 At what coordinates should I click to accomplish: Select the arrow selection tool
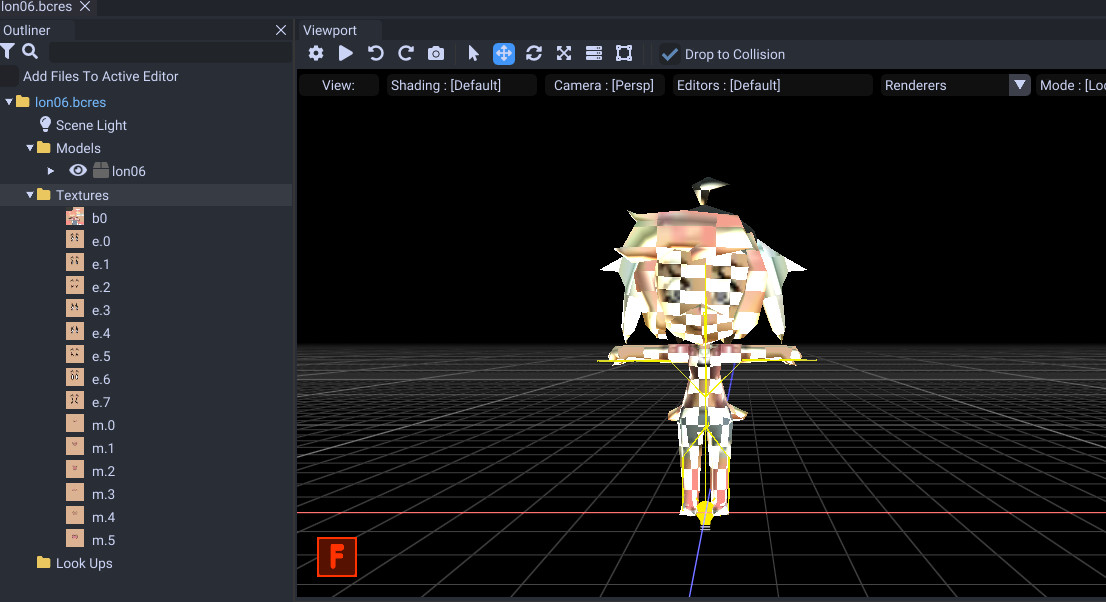click(473, 53)
